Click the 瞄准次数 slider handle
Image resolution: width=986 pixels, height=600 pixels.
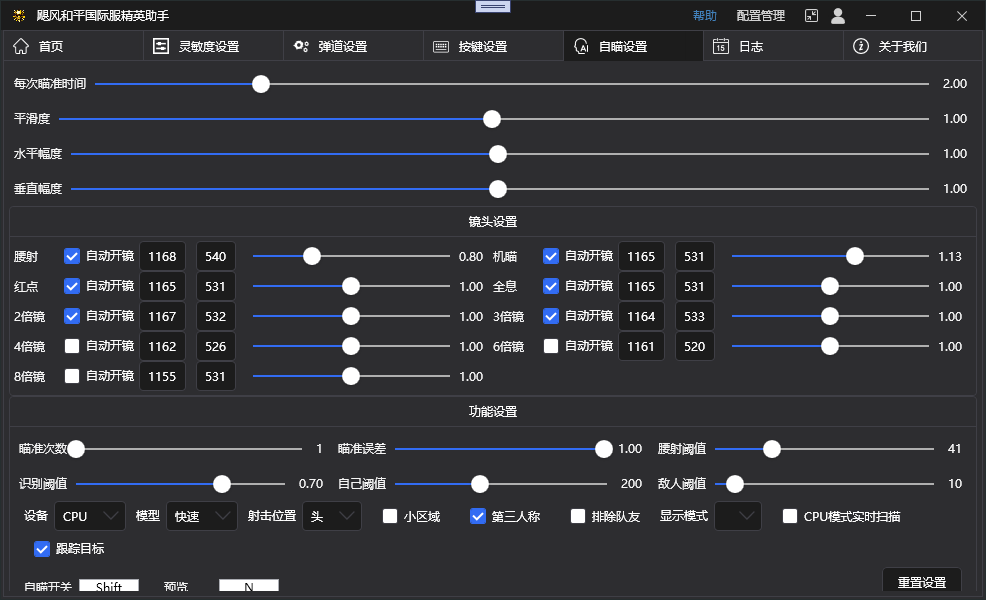click(x=76, y=449)
